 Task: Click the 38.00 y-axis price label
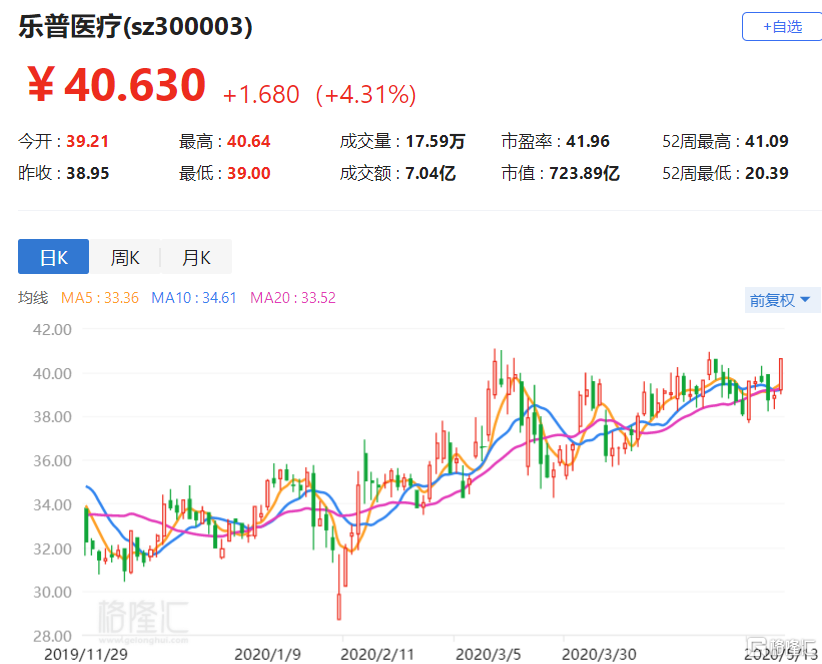[52, 417]
